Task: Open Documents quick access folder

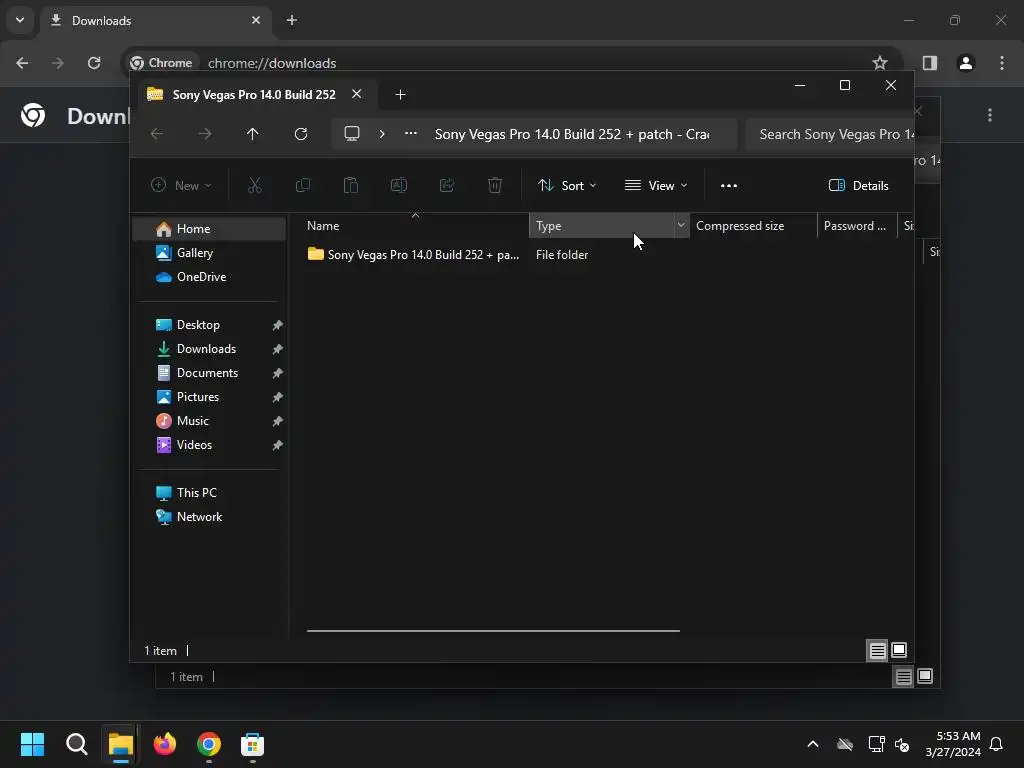Action: point(209,373)
